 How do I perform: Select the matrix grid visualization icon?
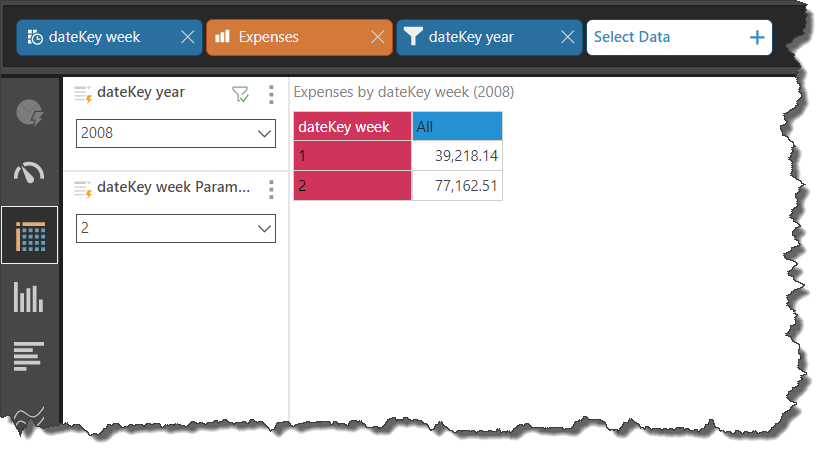(30, 236)
